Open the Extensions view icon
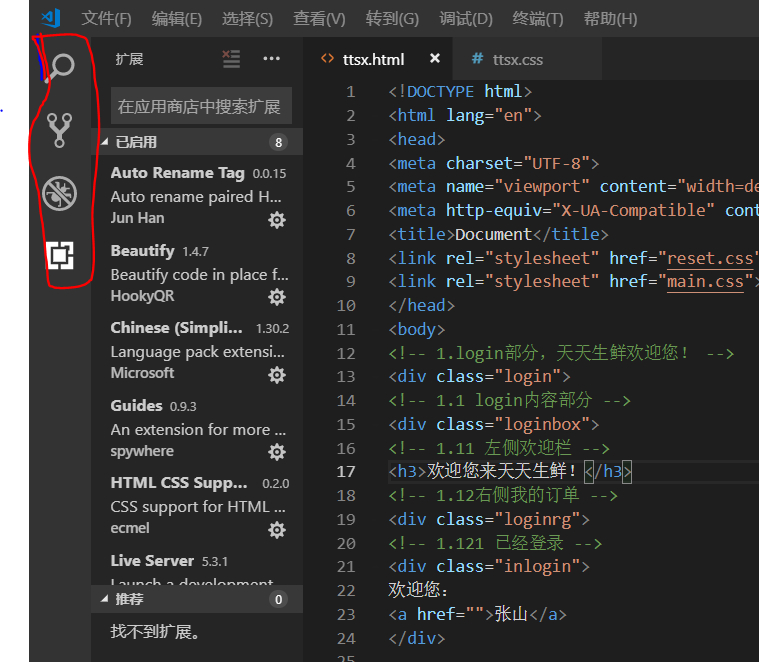 [x=60, y=255]
